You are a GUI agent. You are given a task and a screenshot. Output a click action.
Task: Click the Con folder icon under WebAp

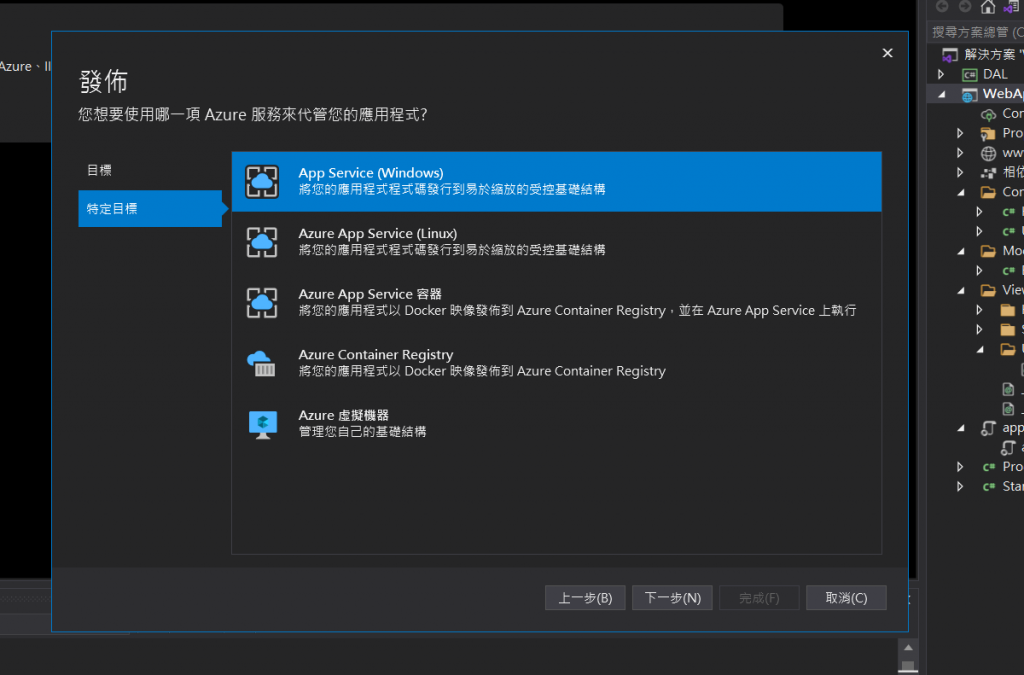click(x=988, y=192)
